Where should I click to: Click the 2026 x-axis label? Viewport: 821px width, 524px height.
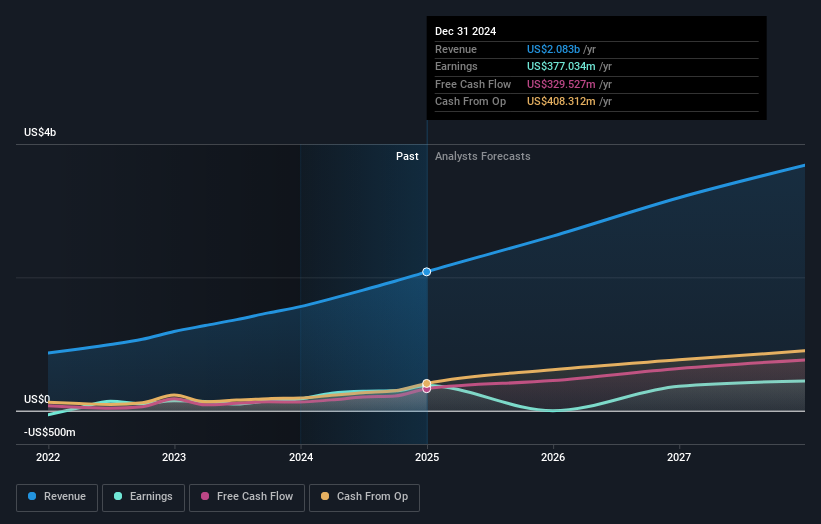point(553,457)
